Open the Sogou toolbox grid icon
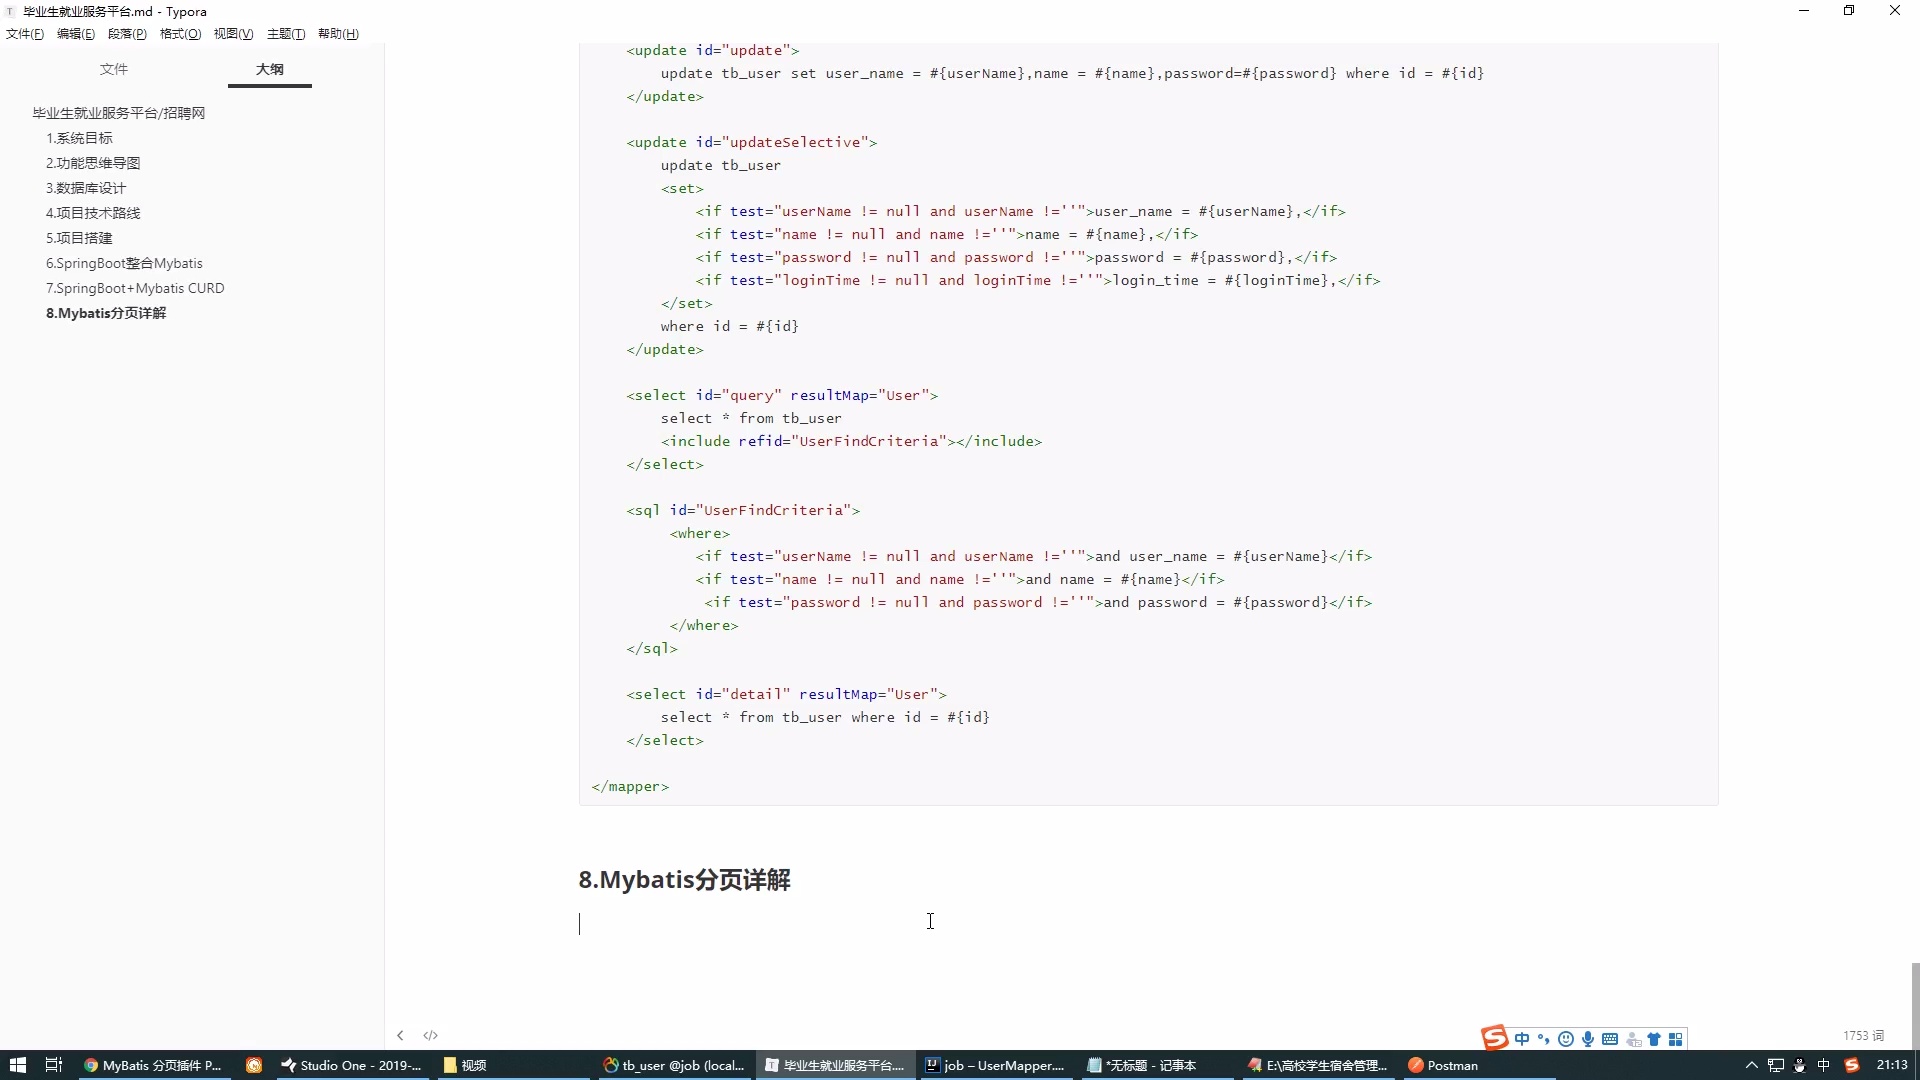 [1677, 1040]
